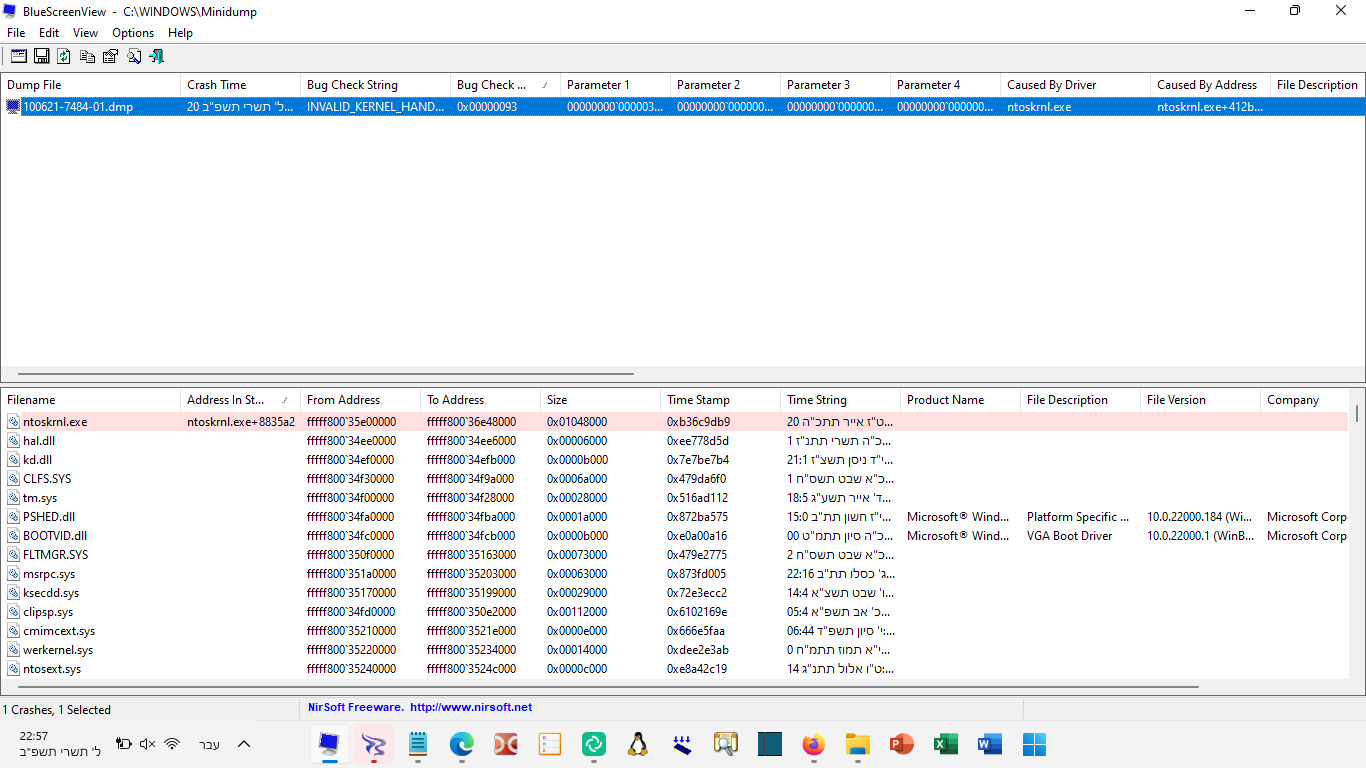Click the VGA Boot Driver description cell

(1069, 536)
